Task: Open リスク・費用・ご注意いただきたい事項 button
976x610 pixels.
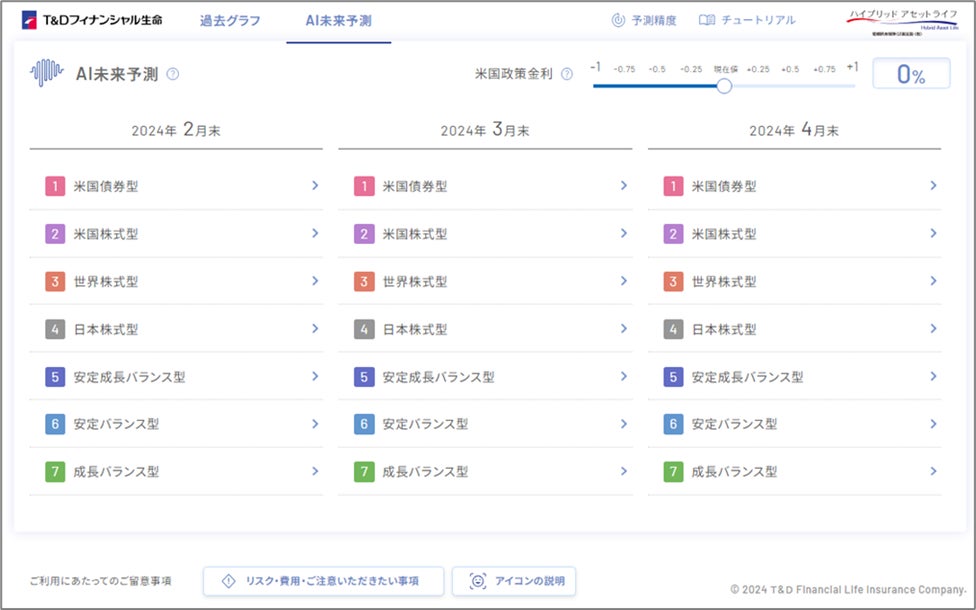Action: click(323, 581)
